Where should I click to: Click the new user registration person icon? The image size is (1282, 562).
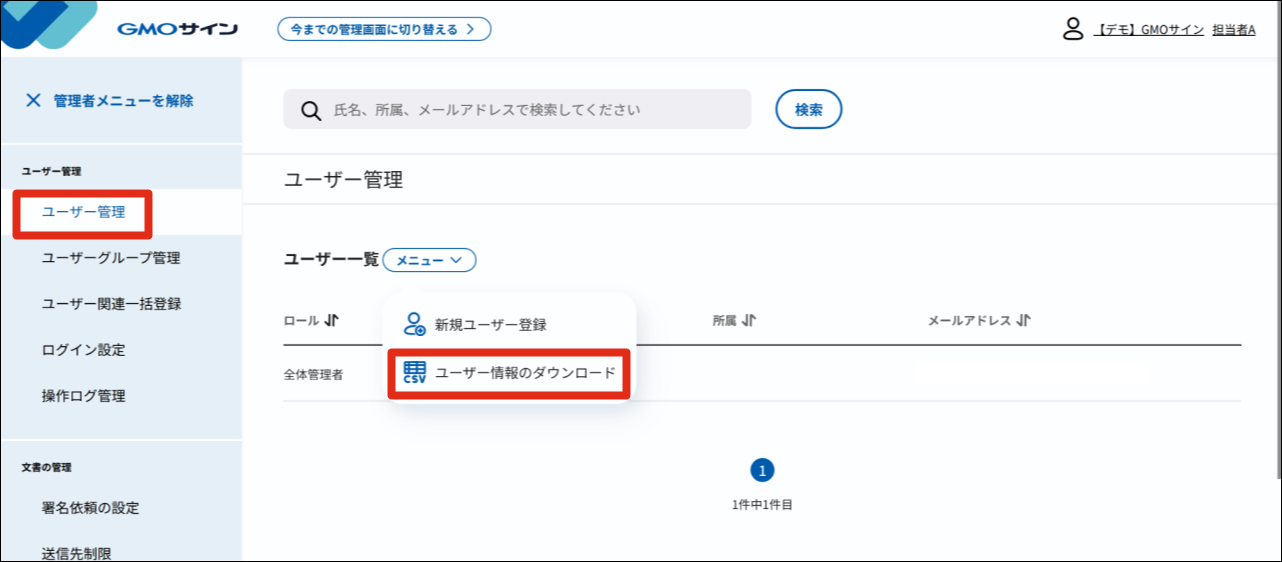pyautogui.click(x=414, y=324)
